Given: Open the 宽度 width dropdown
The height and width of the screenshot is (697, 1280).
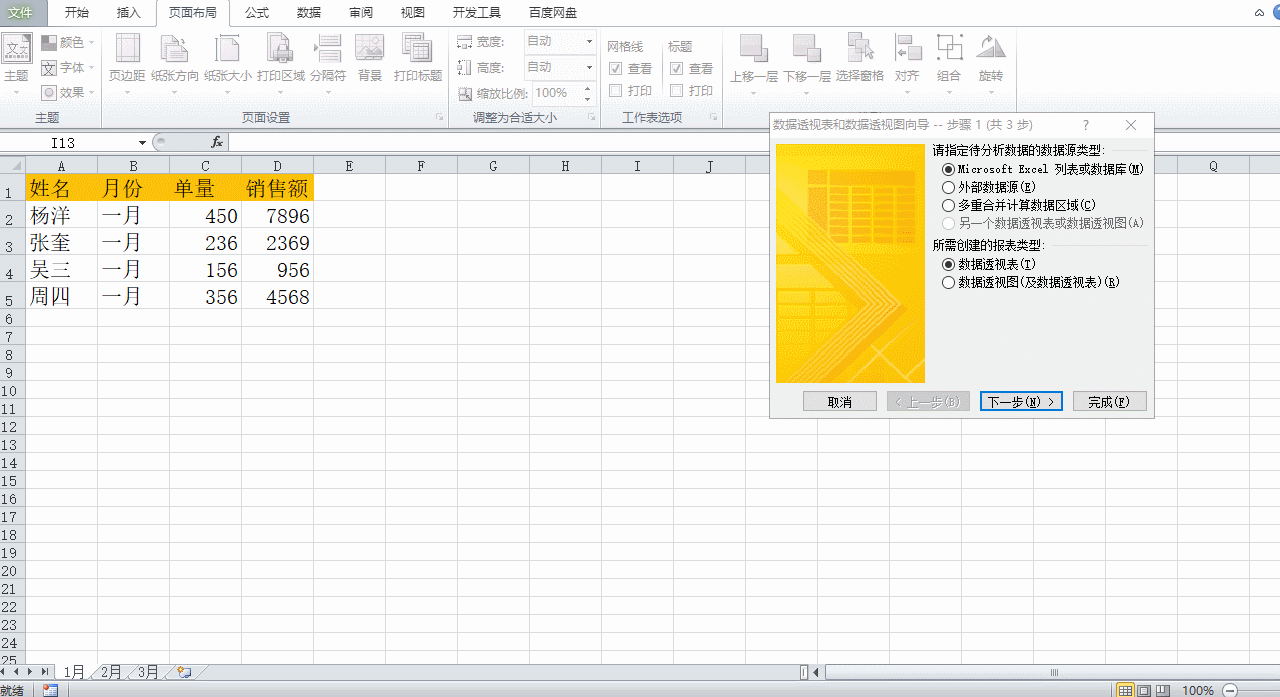Looking at the screenshot, I should click(x=589, y=42).
